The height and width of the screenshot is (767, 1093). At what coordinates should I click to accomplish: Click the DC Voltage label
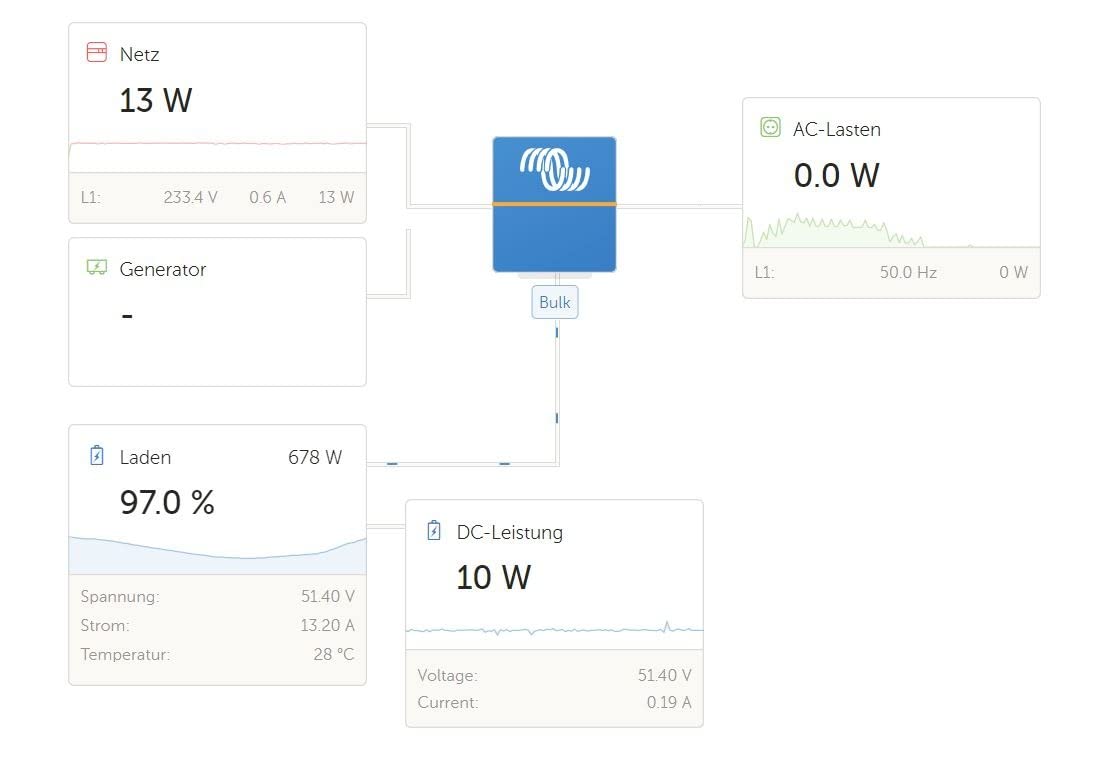pos(448,675)
